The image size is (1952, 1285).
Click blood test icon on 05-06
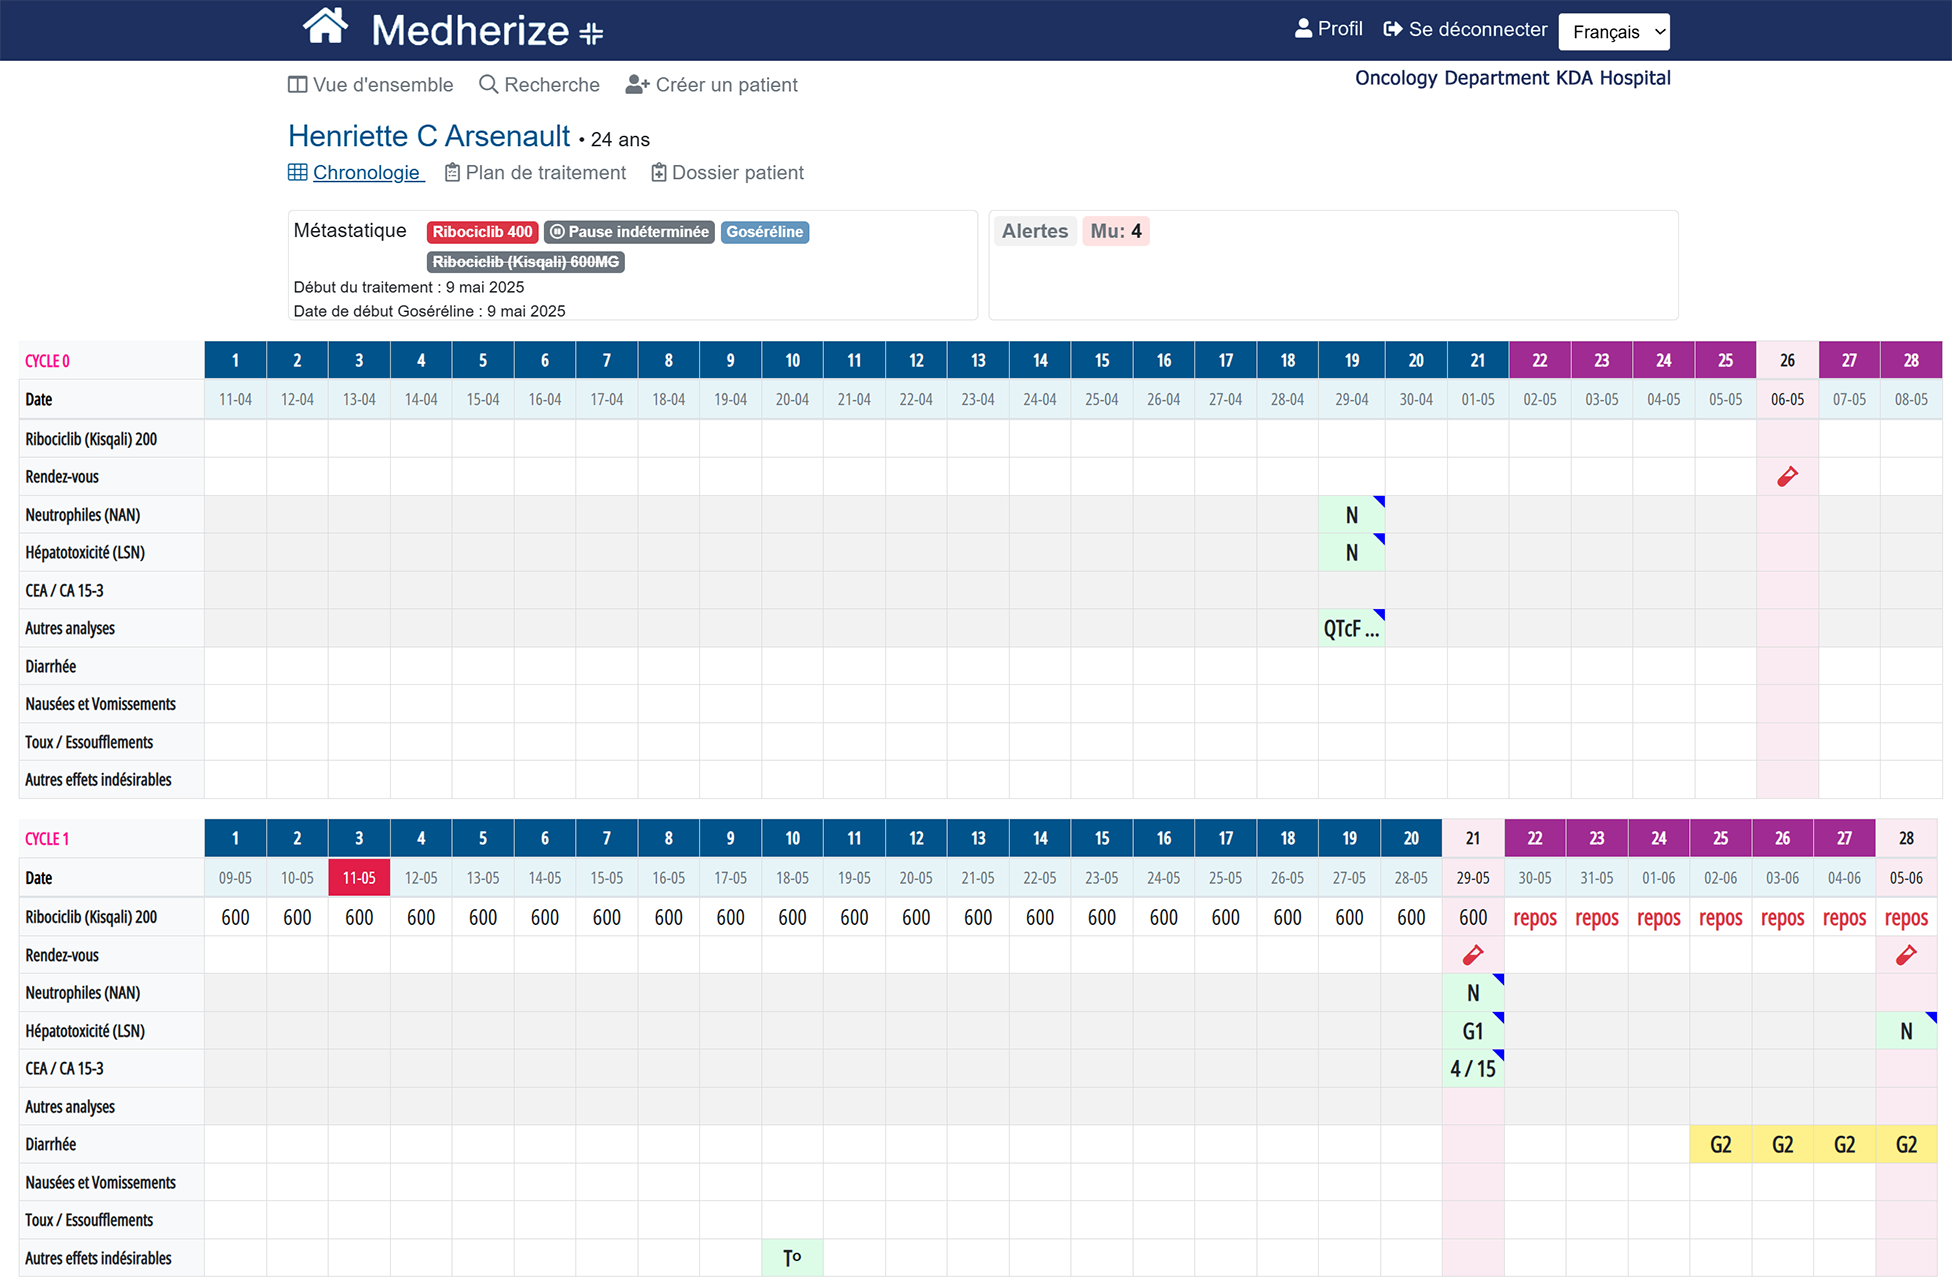click(1906, 955)
